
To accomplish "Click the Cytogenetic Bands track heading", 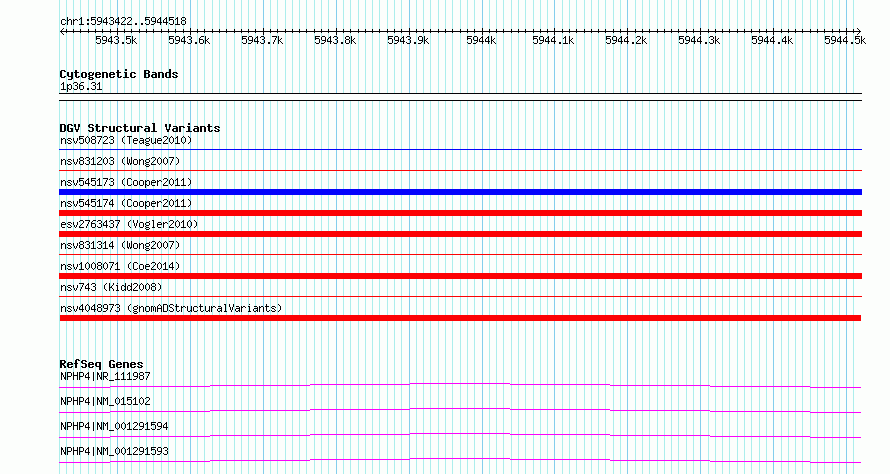I will pyautogui.click(x=119, y=74).
